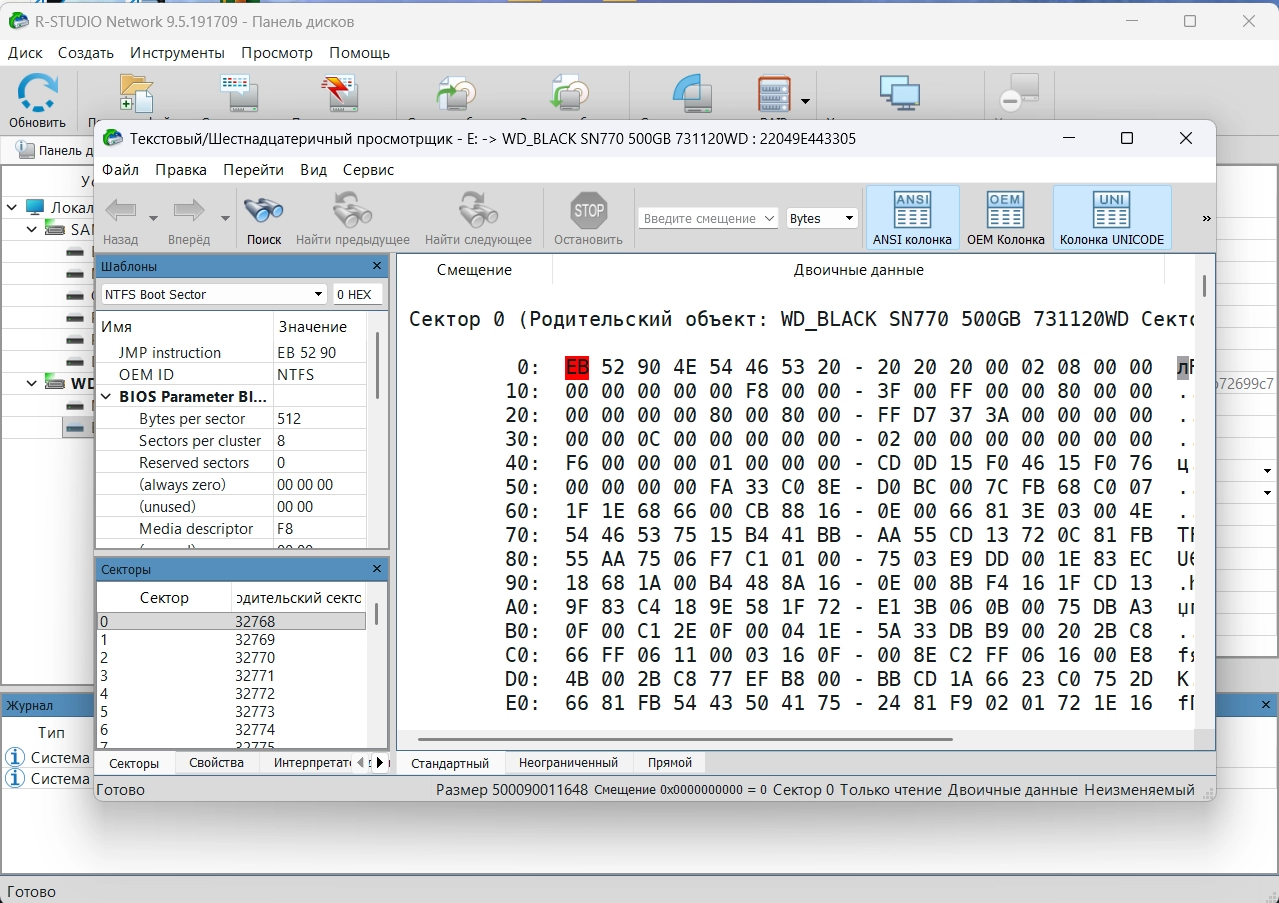
Task: Click the RAID toolbar dropdown arrow in main window
Action: (806, 101)
